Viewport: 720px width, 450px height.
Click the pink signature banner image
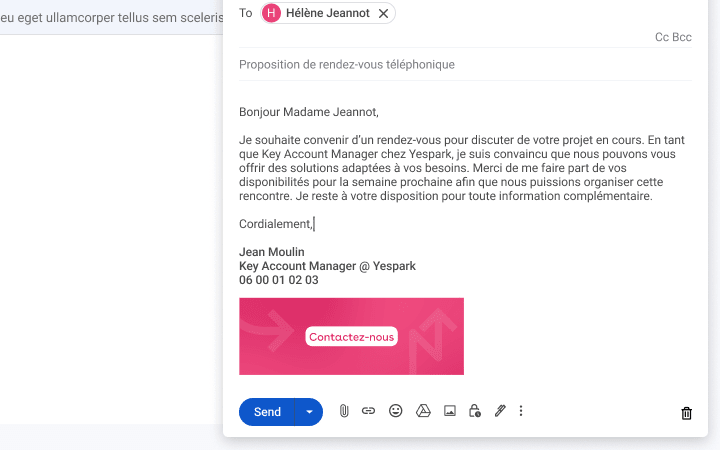point(351,336)
